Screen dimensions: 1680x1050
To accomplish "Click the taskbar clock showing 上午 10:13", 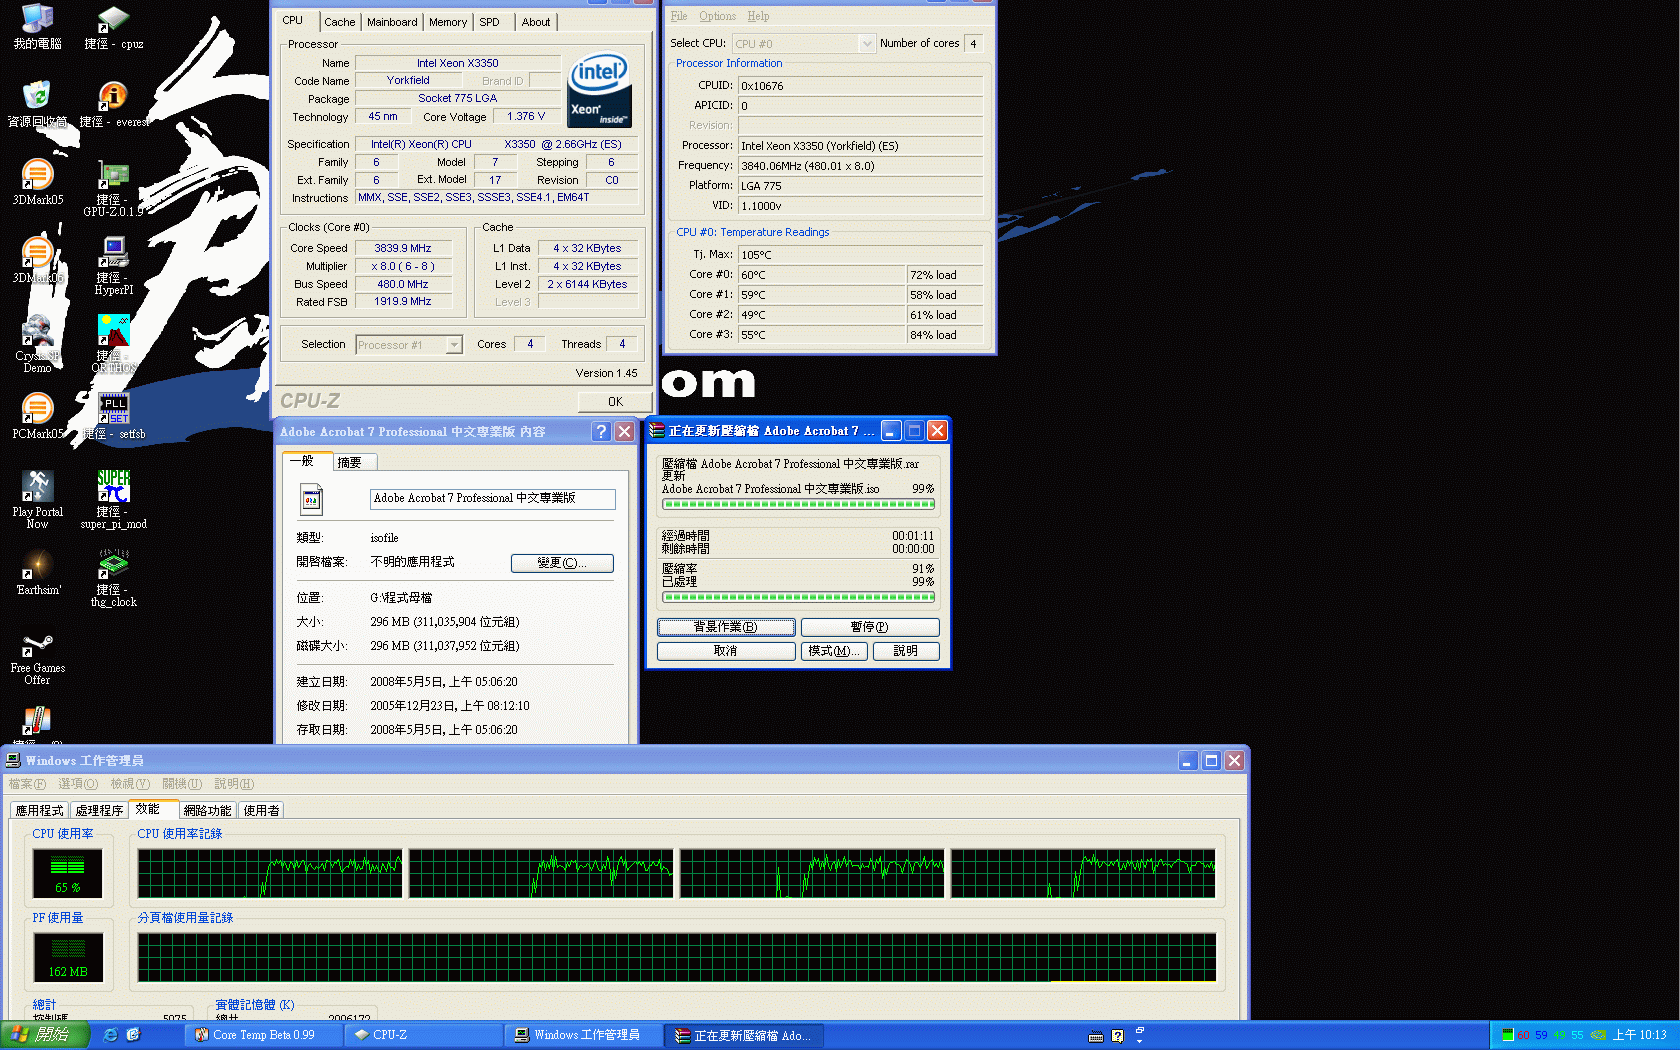I will coord(1639,1035).
